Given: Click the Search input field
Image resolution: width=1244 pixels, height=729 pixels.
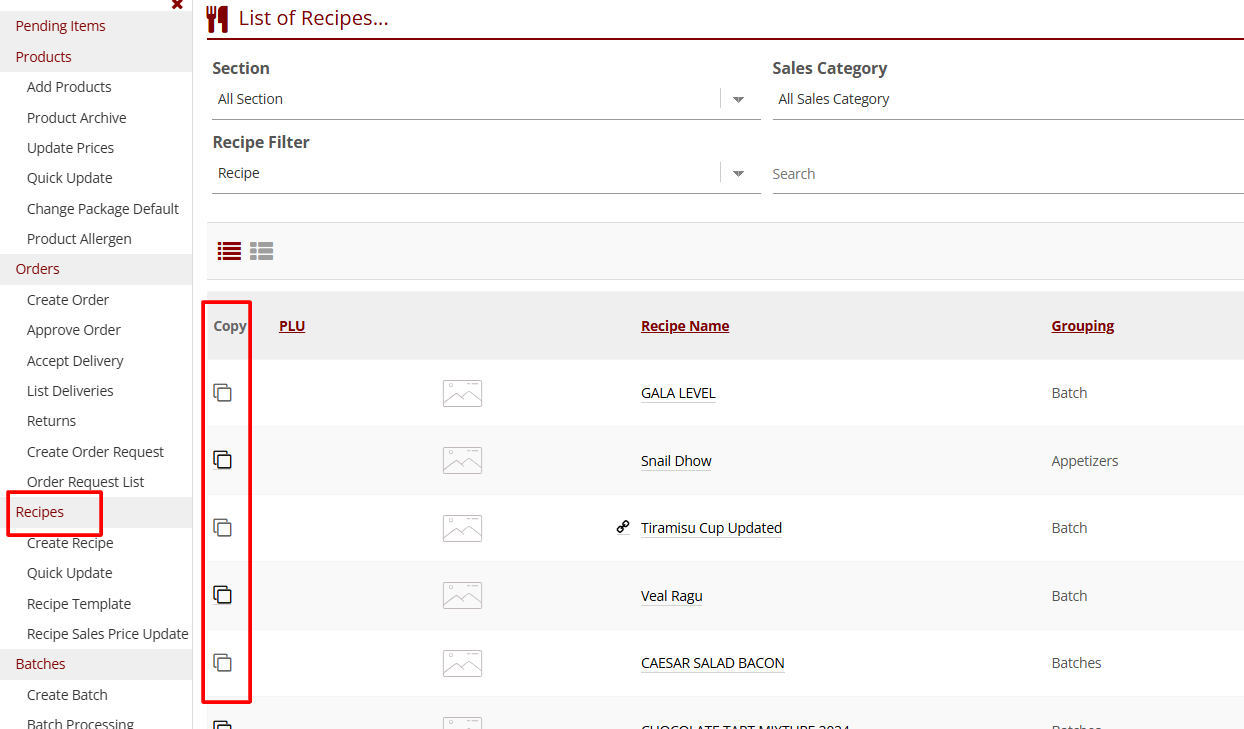Looking at the screenshot, I should [1005, 174].
